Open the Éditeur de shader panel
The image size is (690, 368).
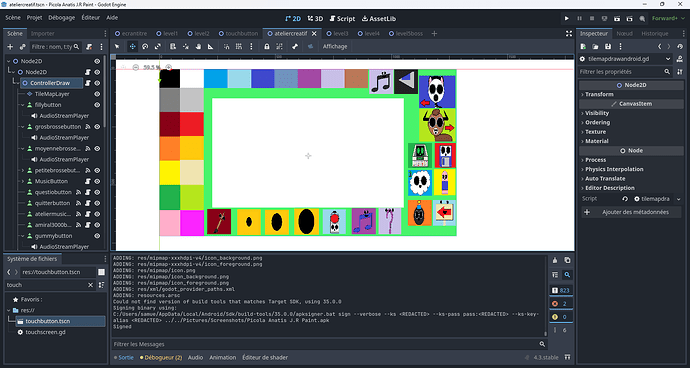(265, 357)
